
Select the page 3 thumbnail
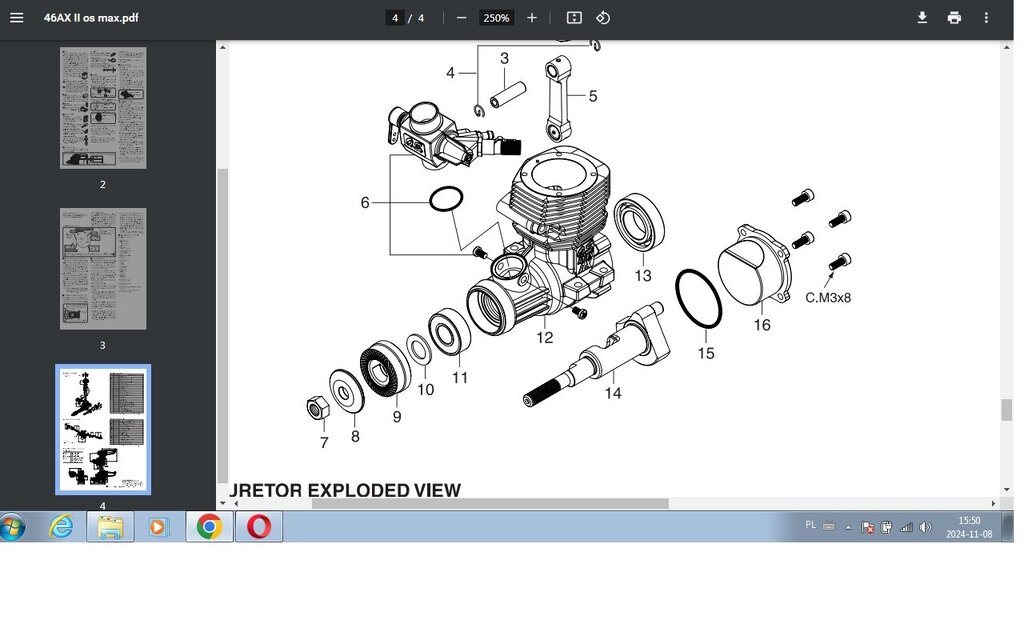(x=103, y=268)
